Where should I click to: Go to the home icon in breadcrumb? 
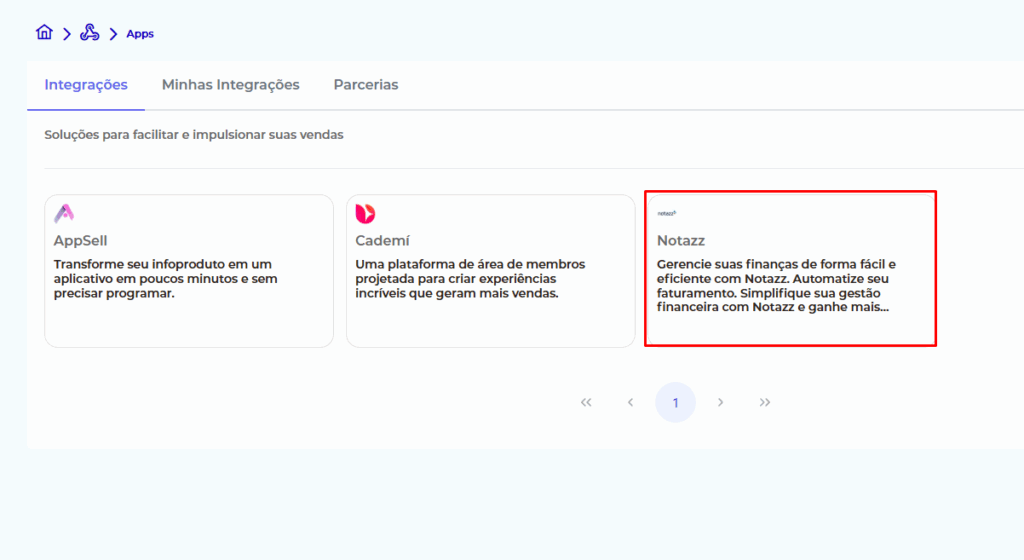(x=44, y=32)
